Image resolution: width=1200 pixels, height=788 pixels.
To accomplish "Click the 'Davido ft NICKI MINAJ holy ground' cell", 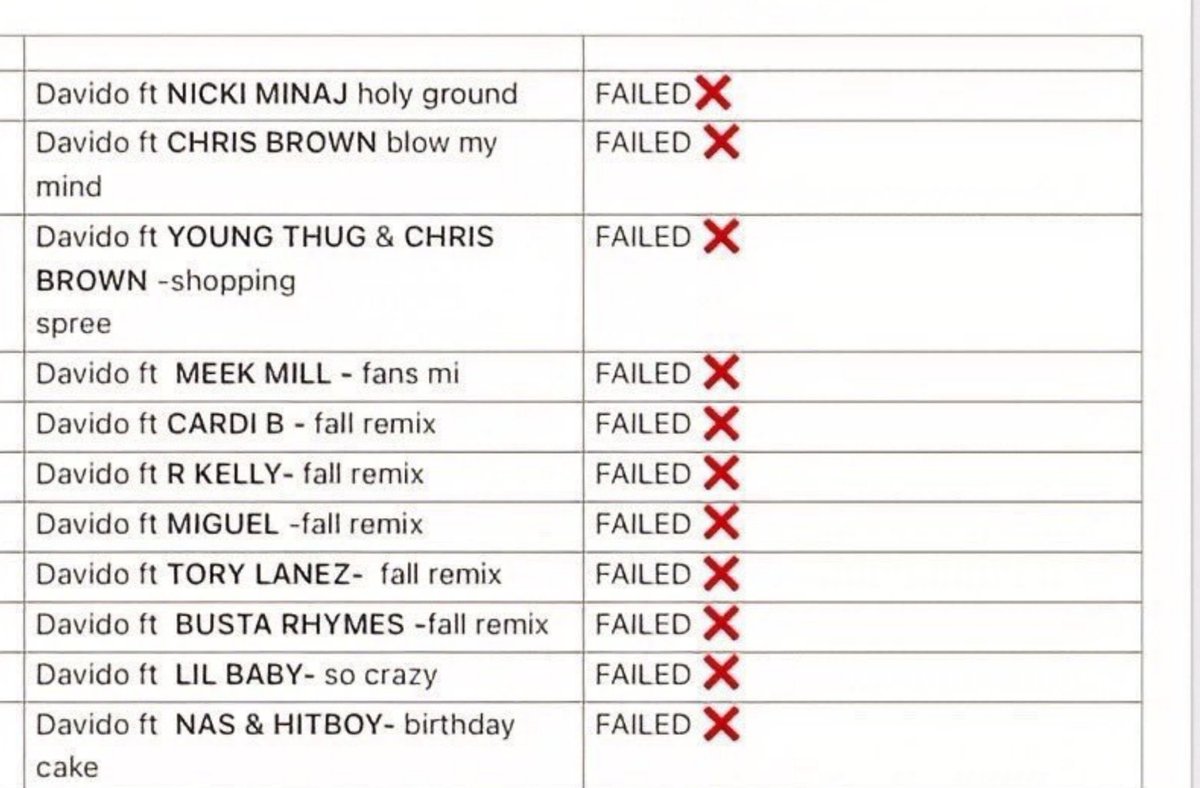I will coord(304,96).
